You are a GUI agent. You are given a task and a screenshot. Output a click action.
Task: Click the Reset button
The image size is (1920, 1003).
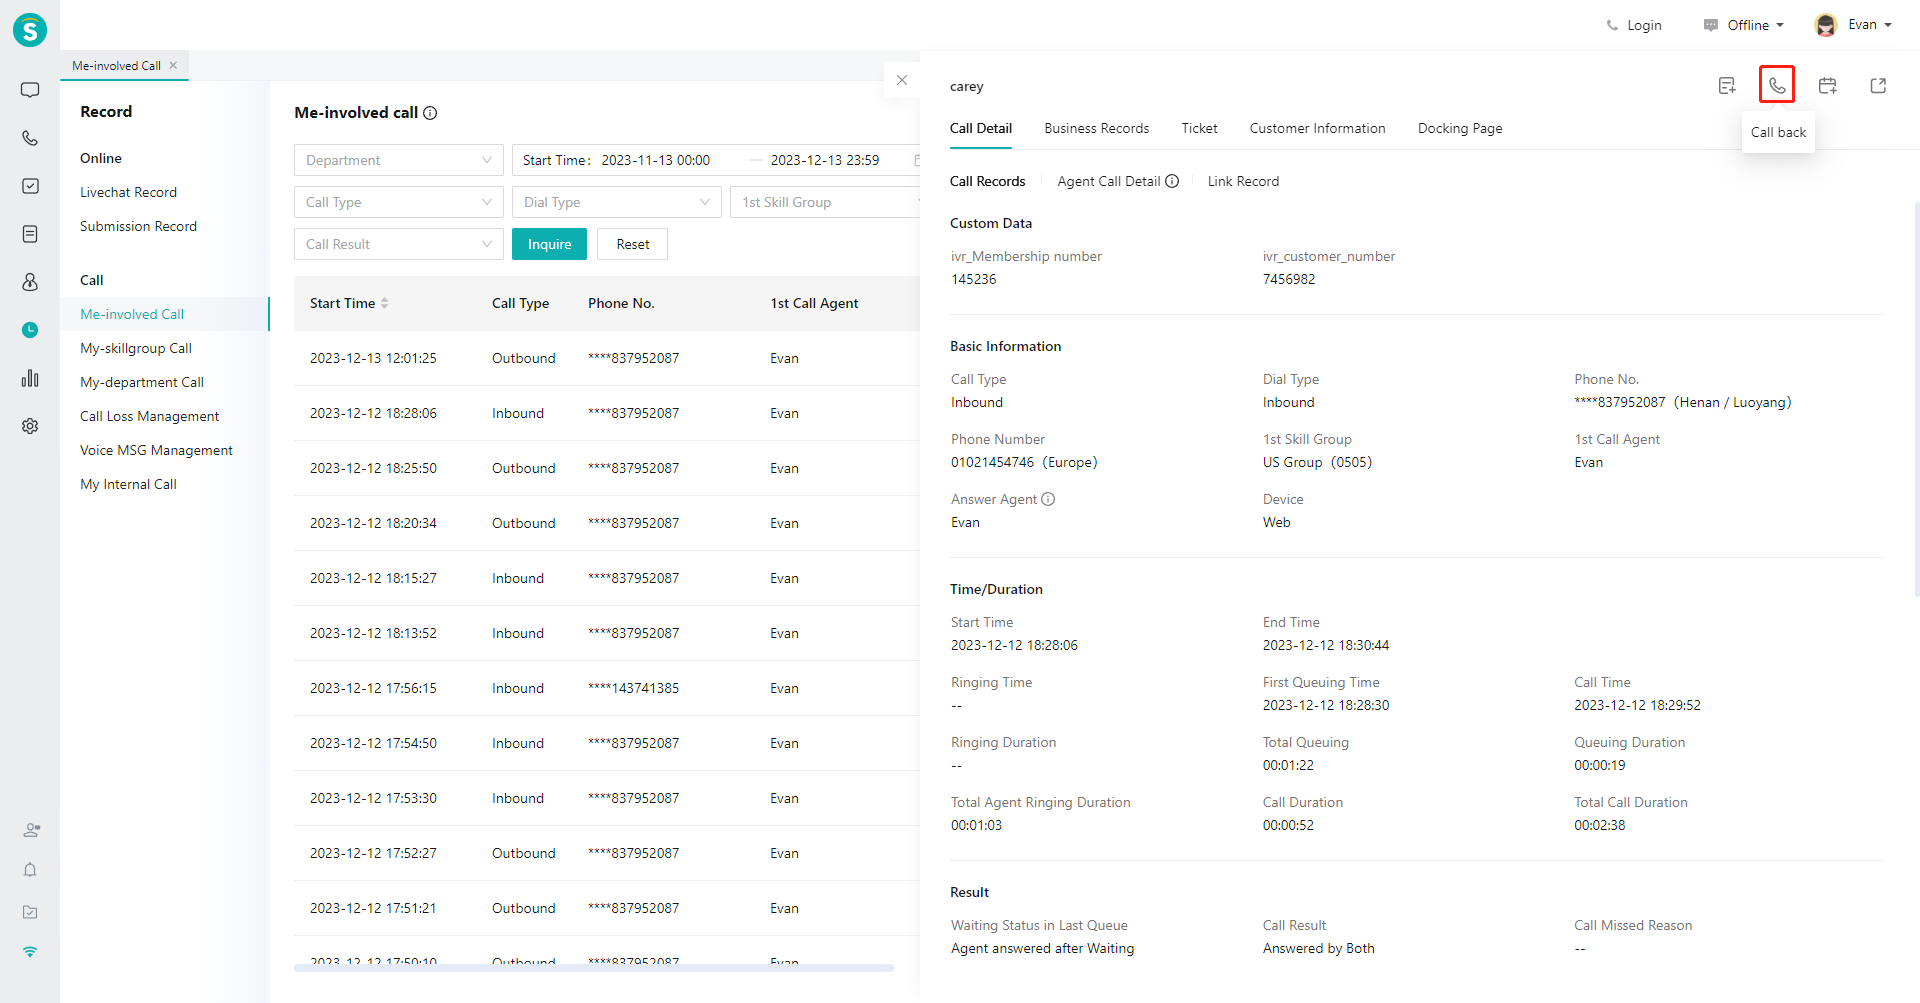tap(632, 244)
